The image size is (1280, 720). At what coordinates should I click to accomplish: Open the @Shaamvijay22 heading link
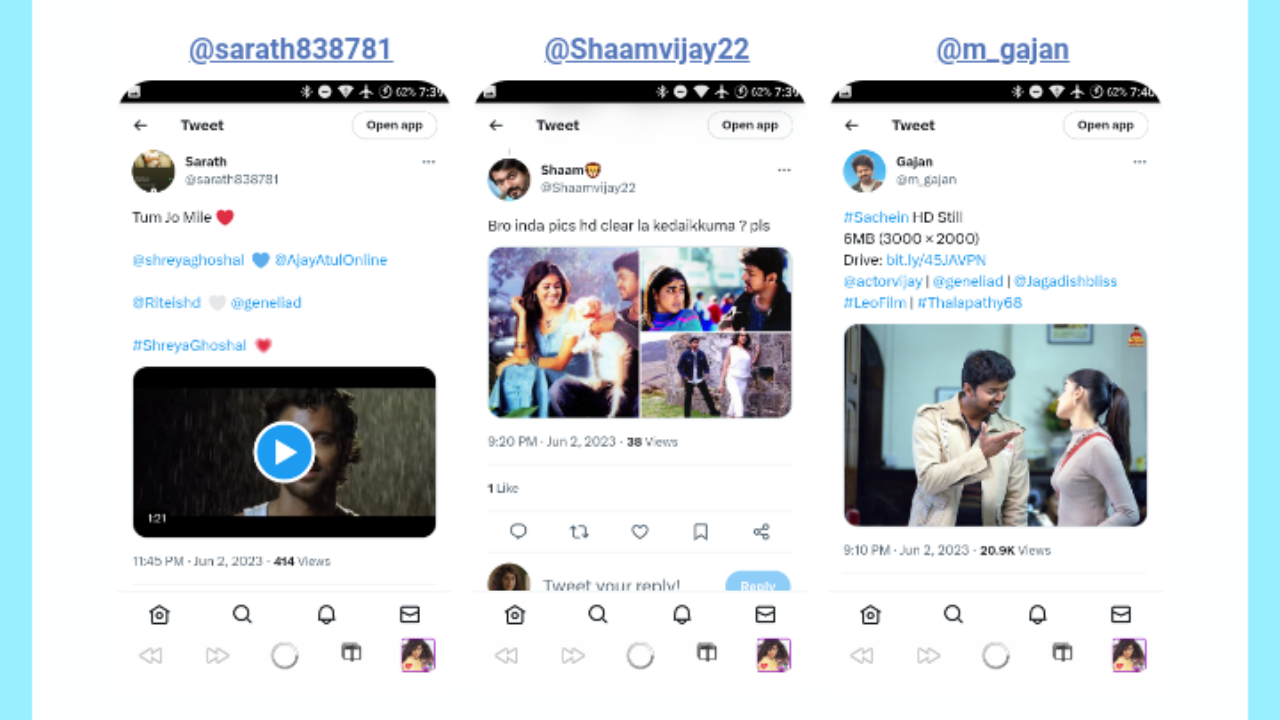[646, 49]
